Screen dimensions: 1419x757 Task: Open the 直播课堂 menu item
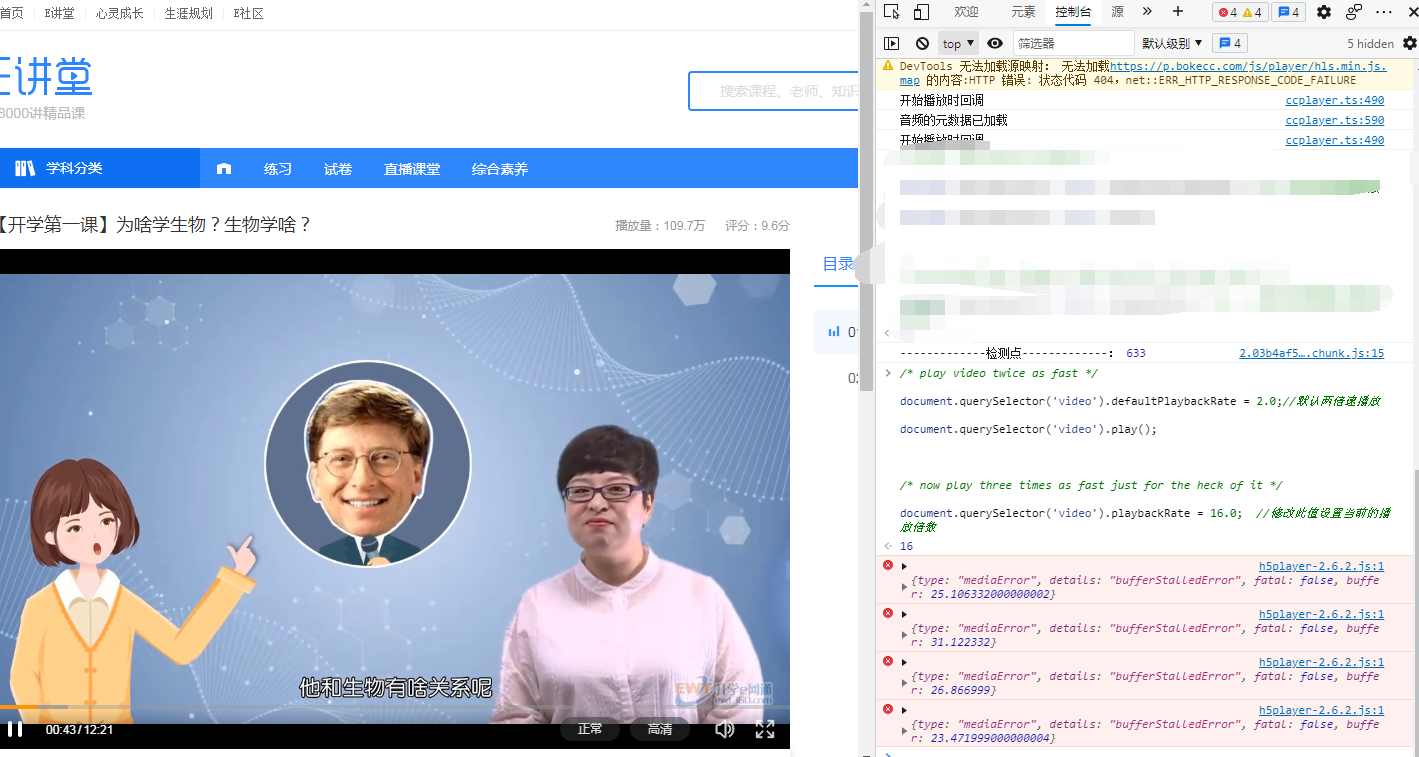tap(413, 169)
